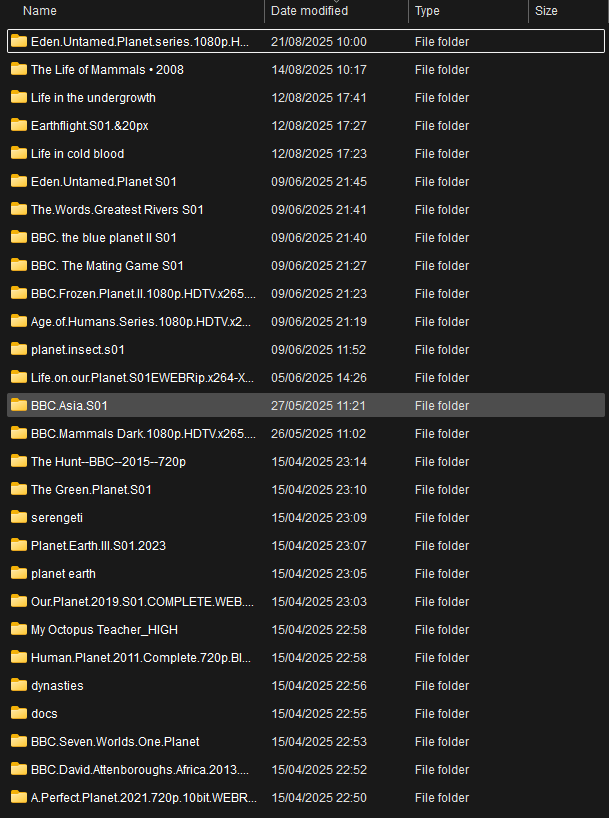The width and height of the screenshot is (609, 818).
Task: Select Planet.Earth.III.S01.2023 folder name
Action: pos(98,546)
